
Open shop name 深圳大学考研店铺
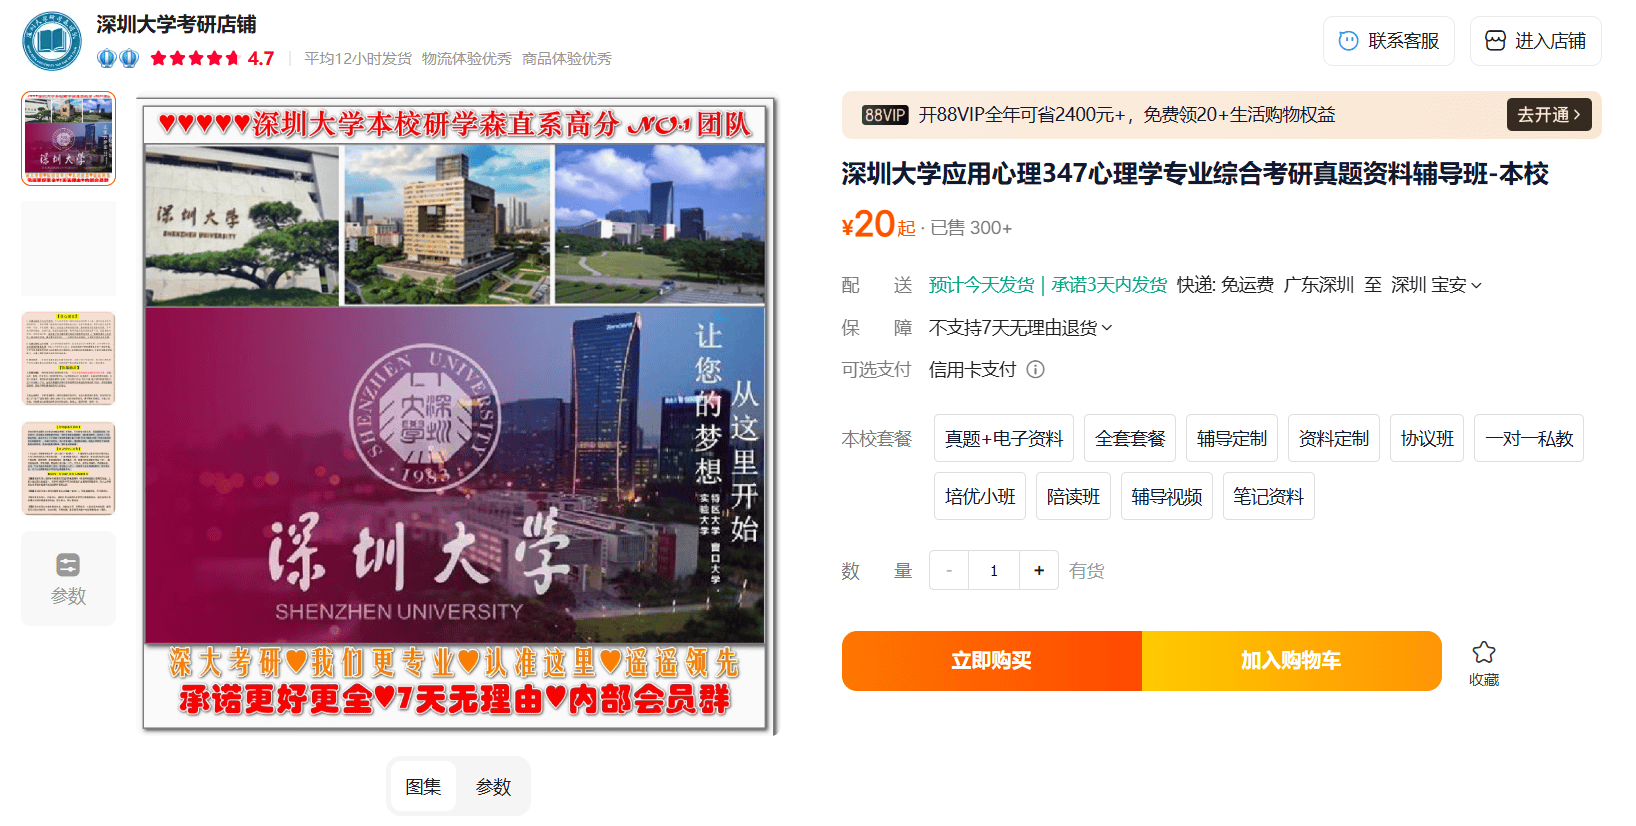pos(176,24)
